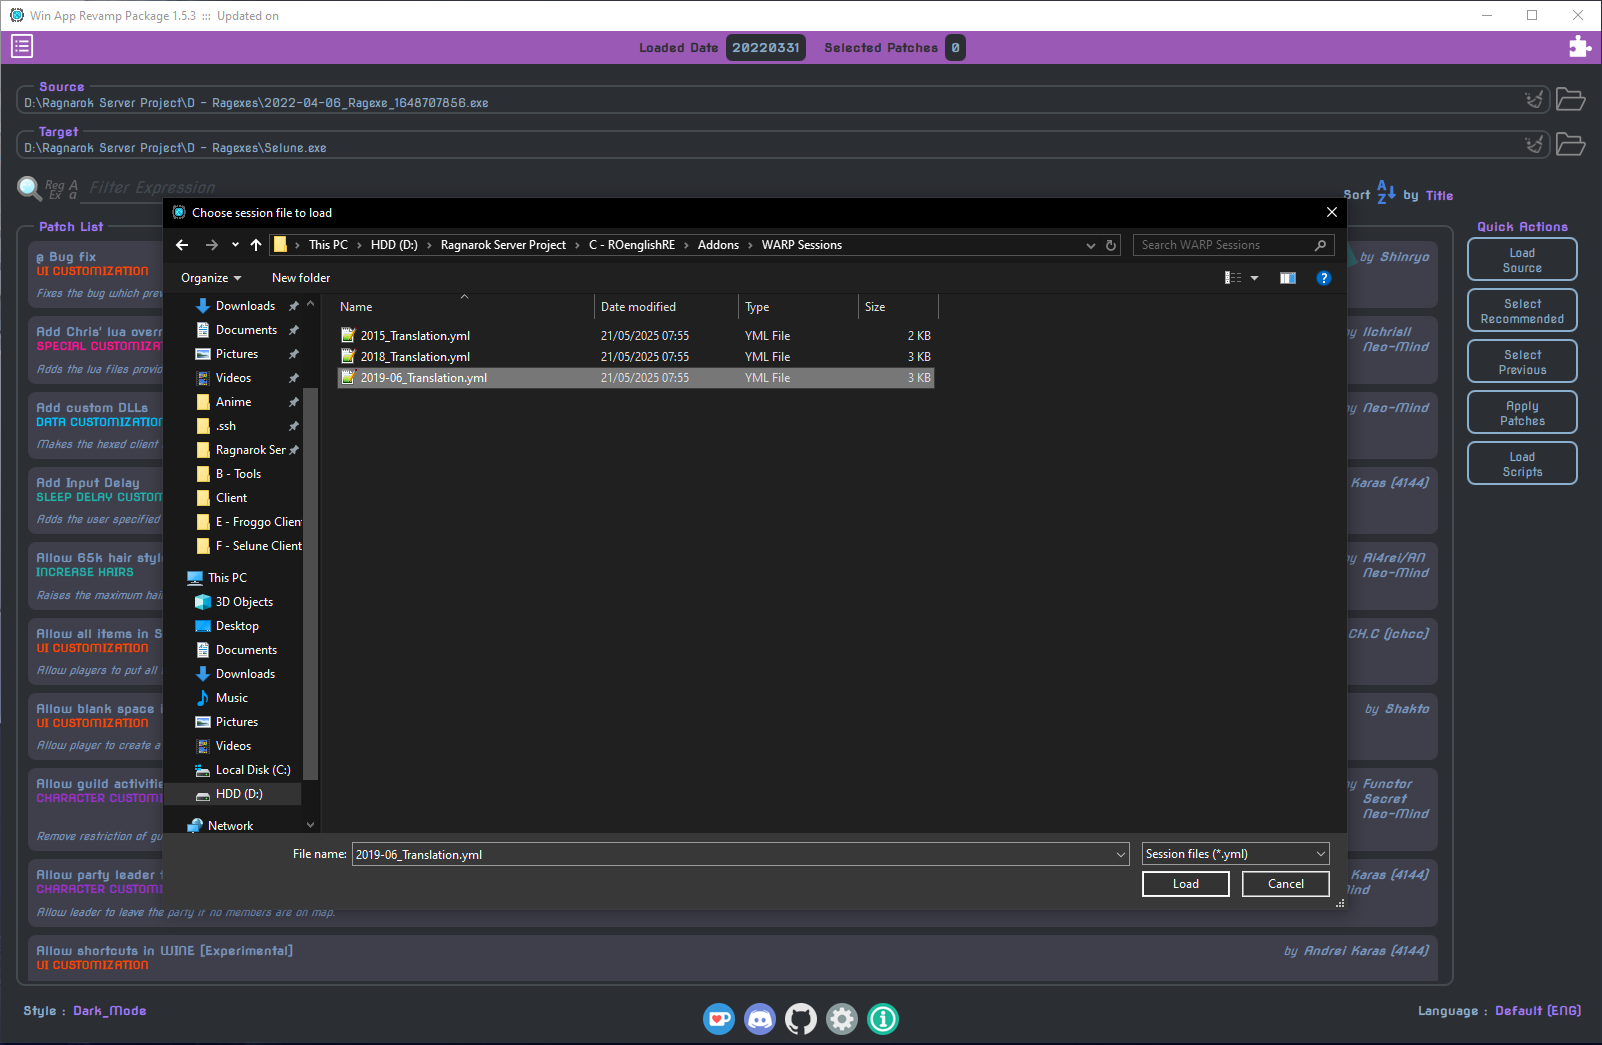Select the 2019-06_Translation.yml file row
Image resolution: width=1602 pixels, height=1045 pixels.
coord(636,378)
